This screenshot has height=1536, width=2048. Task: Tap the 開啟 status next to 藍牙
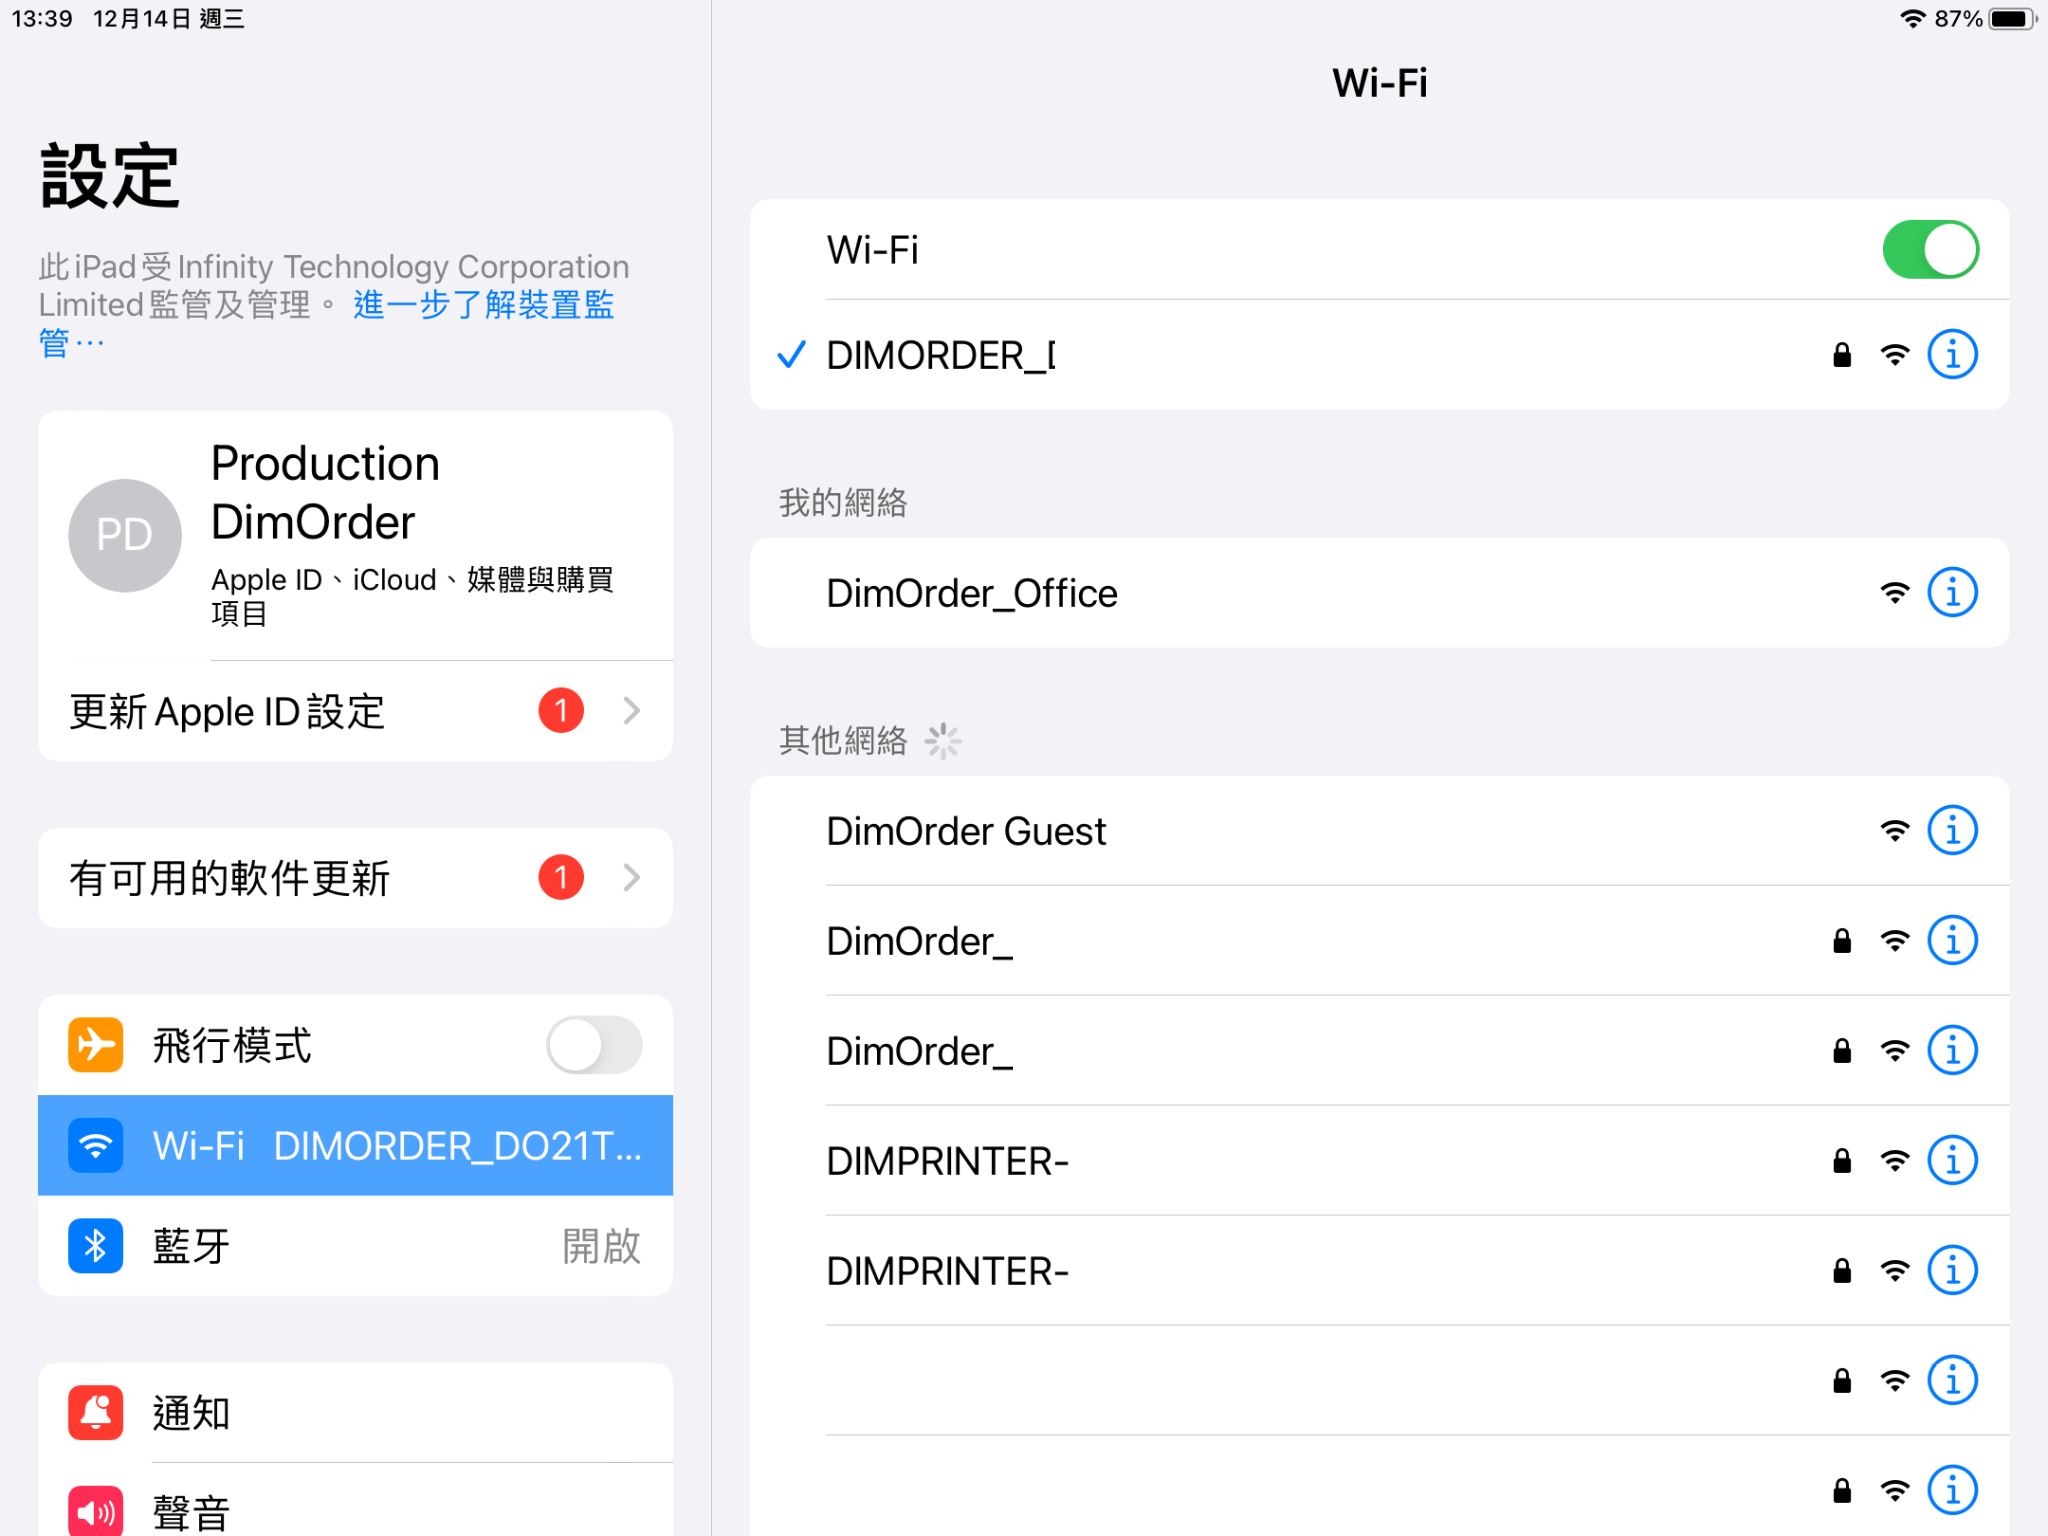coord(601,1246)
